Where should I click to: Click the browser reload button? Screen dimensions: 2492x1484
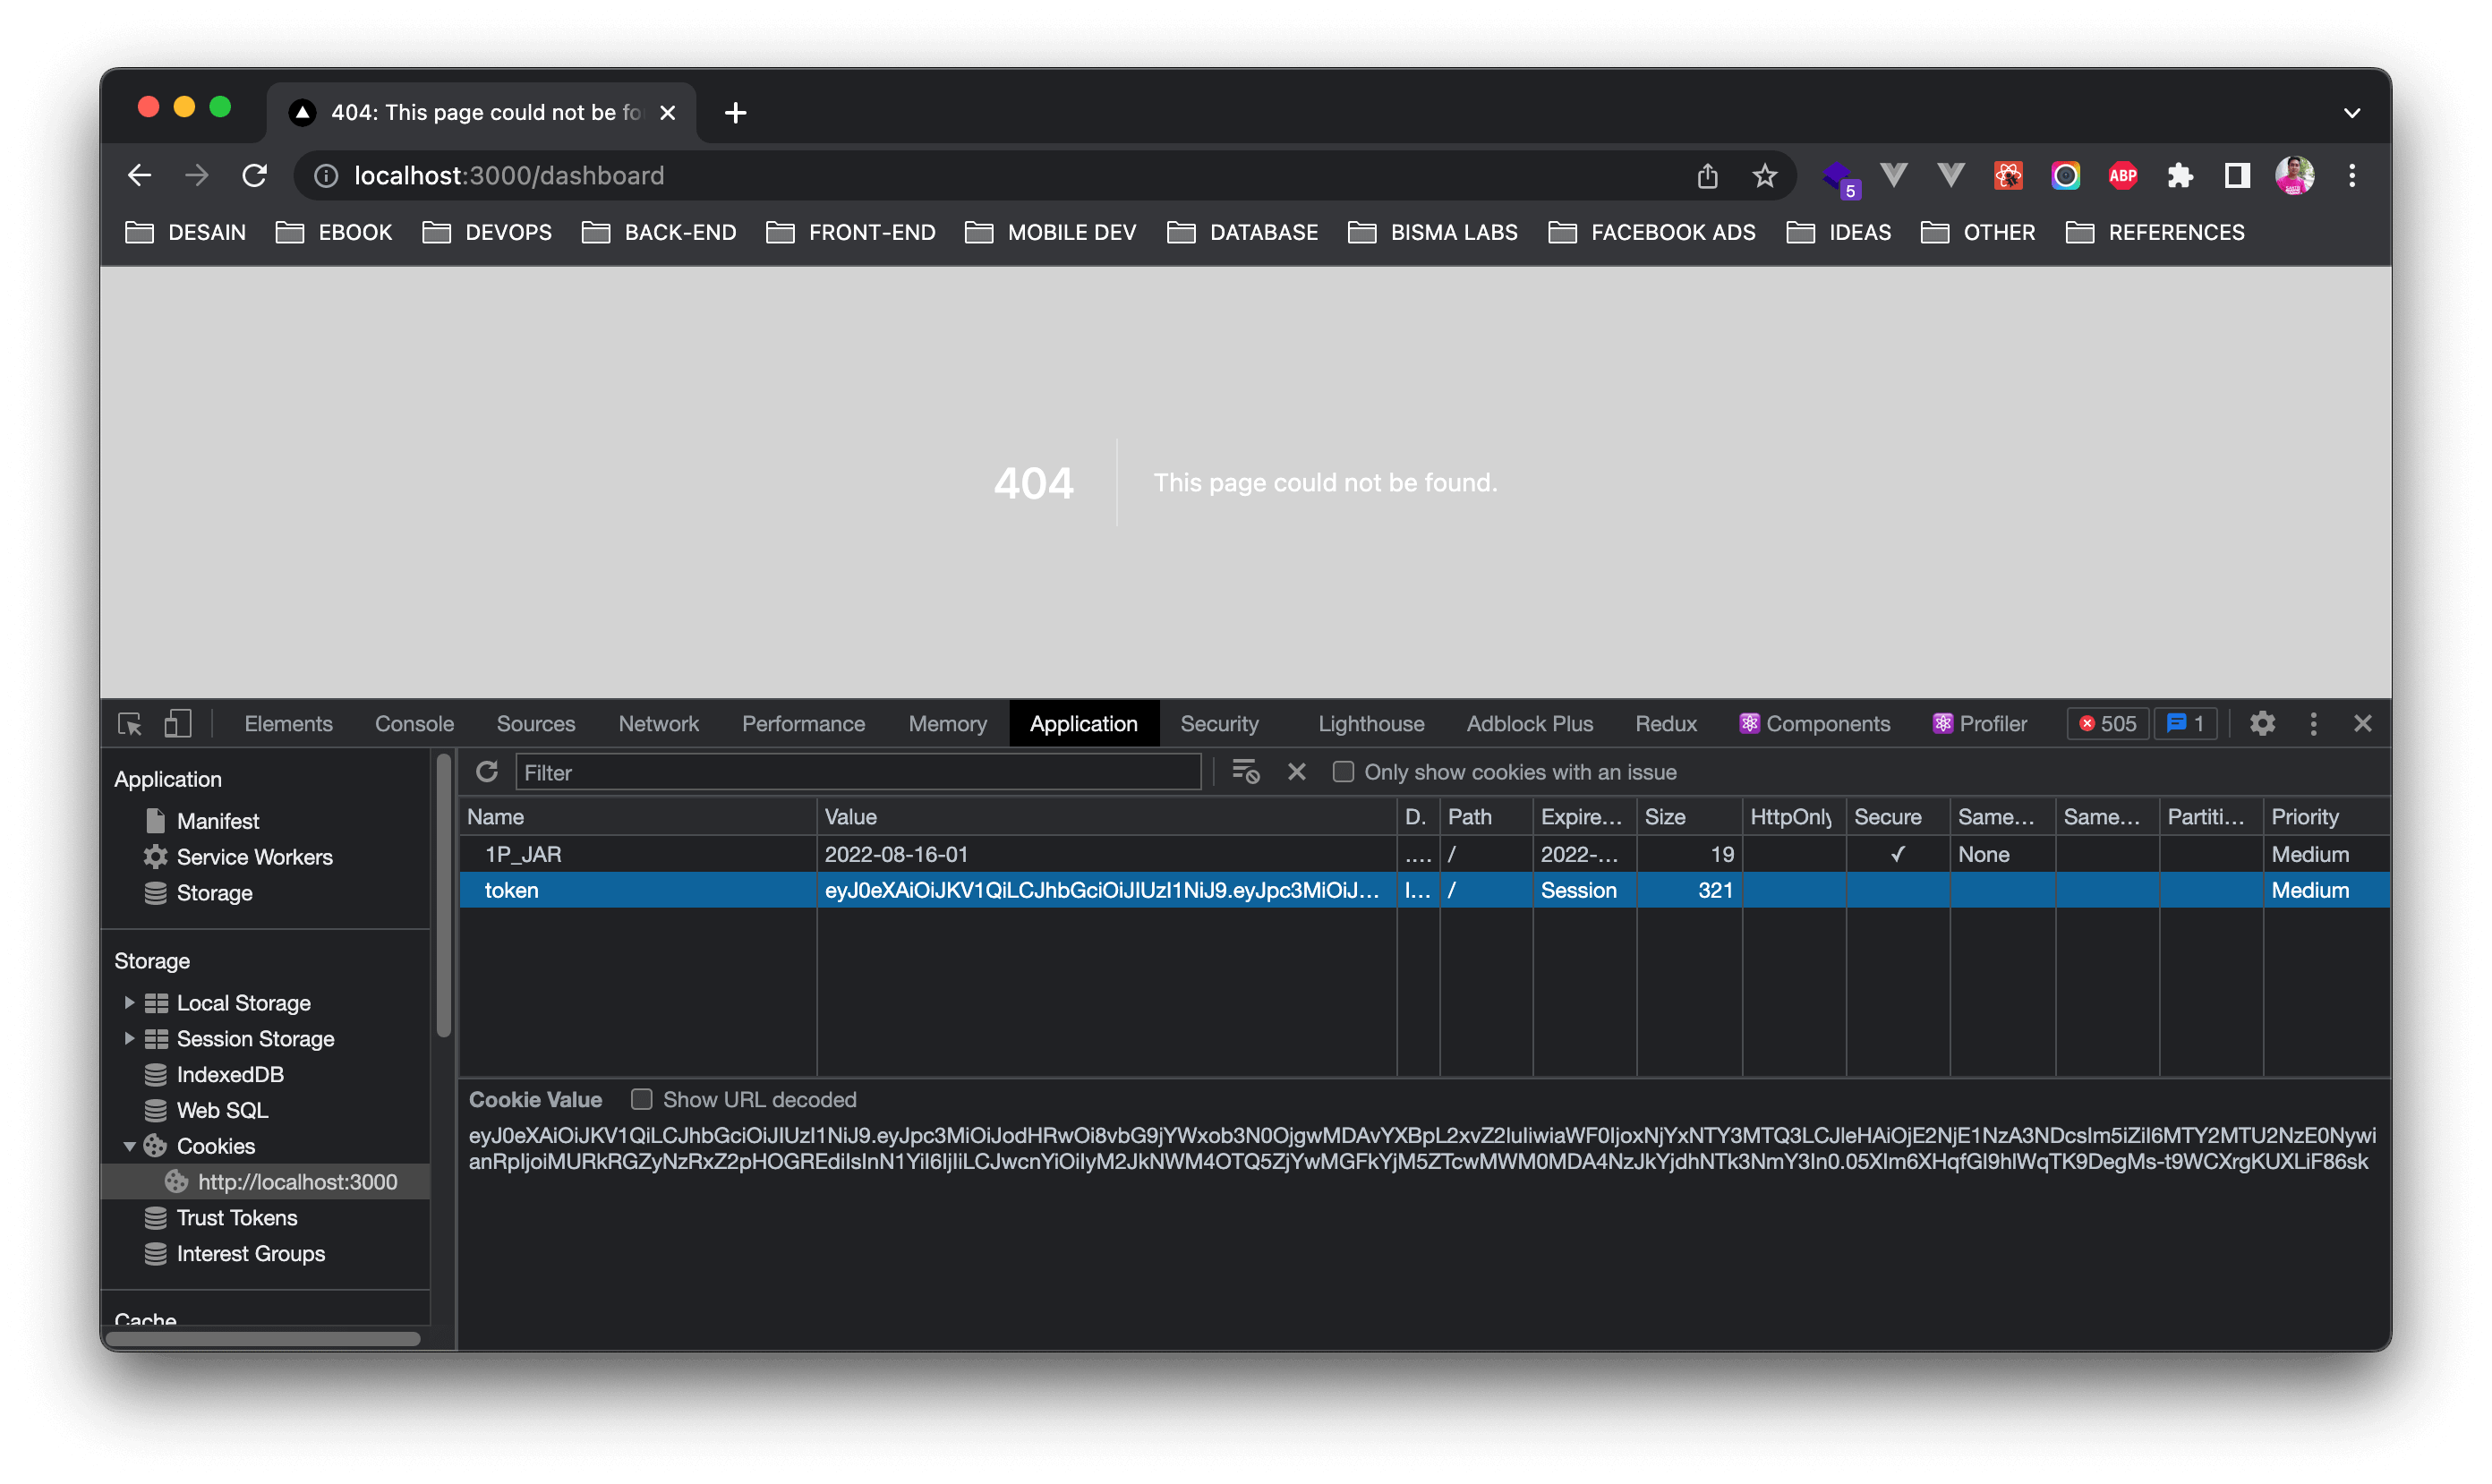(255, 176)
